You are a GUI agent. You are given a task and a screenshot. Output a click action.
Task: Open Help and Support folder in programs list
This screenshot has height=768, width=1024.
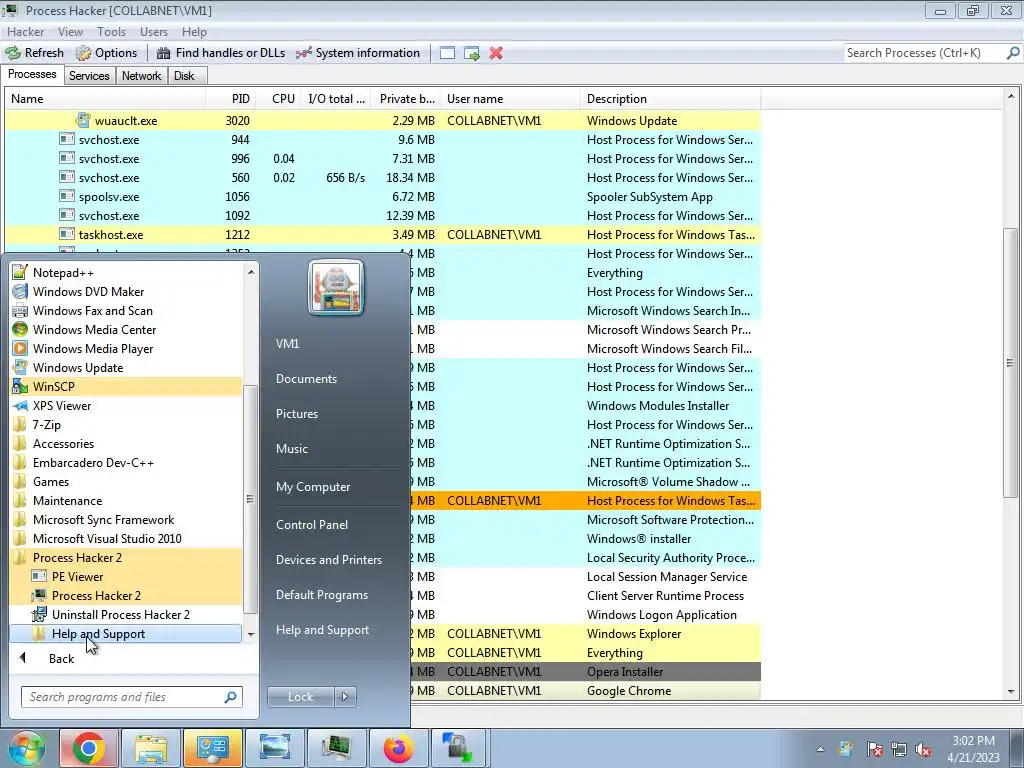point(127,633)
